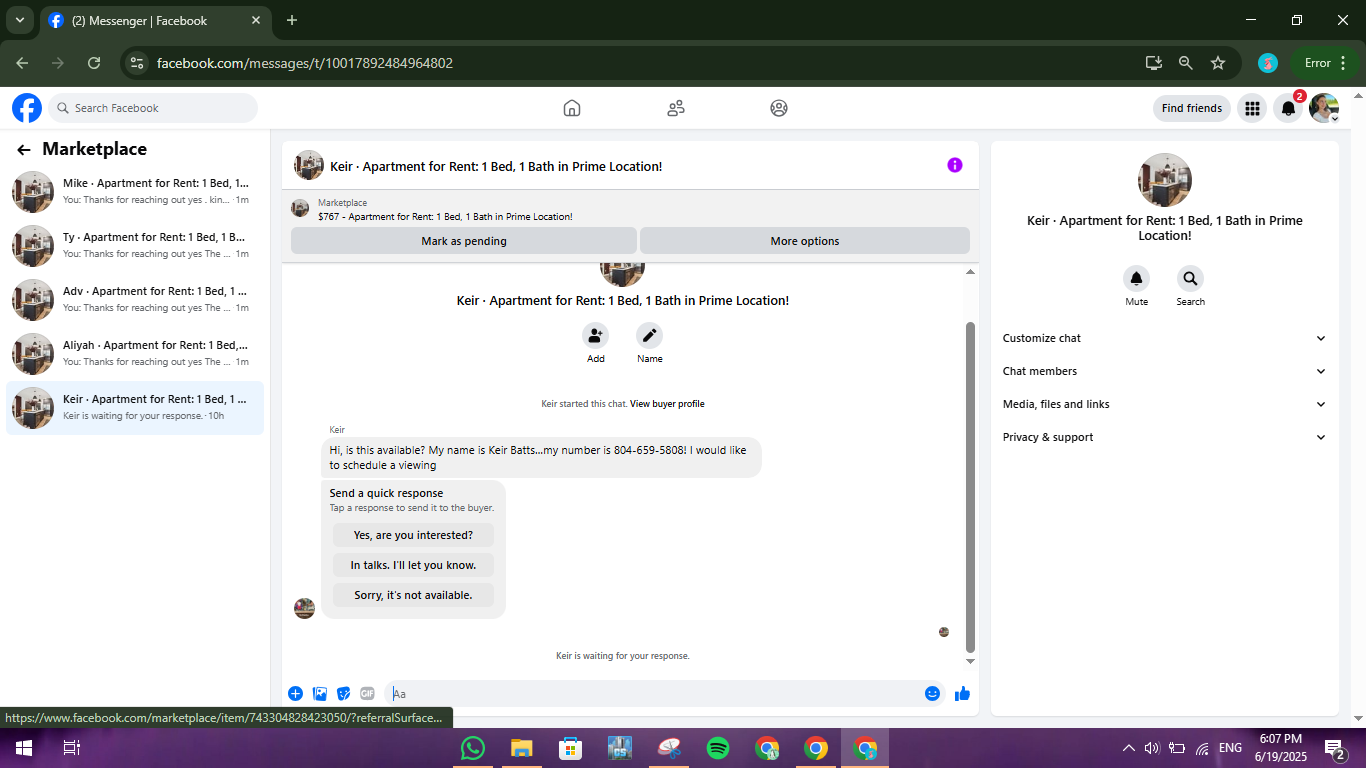Expand Chat members section
This screenshot has height=768, width=1366.
pyautogui.click(x=1165, y=371)
